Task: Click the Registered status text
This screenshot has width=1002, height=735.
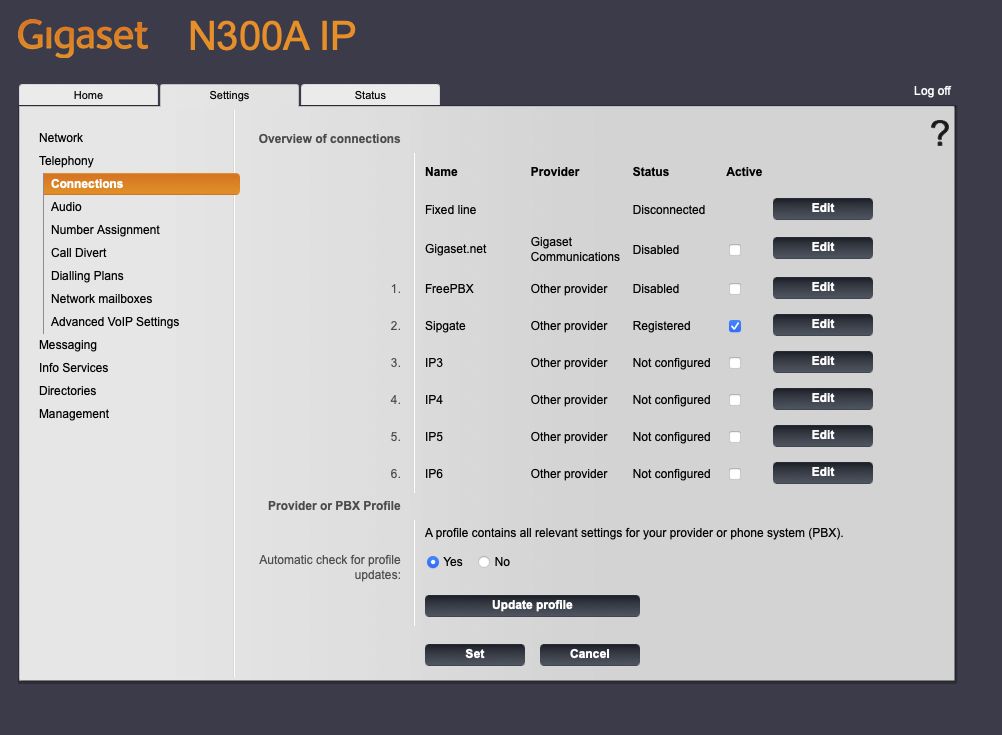Action: pyautogui.click(x=661, y=326)
